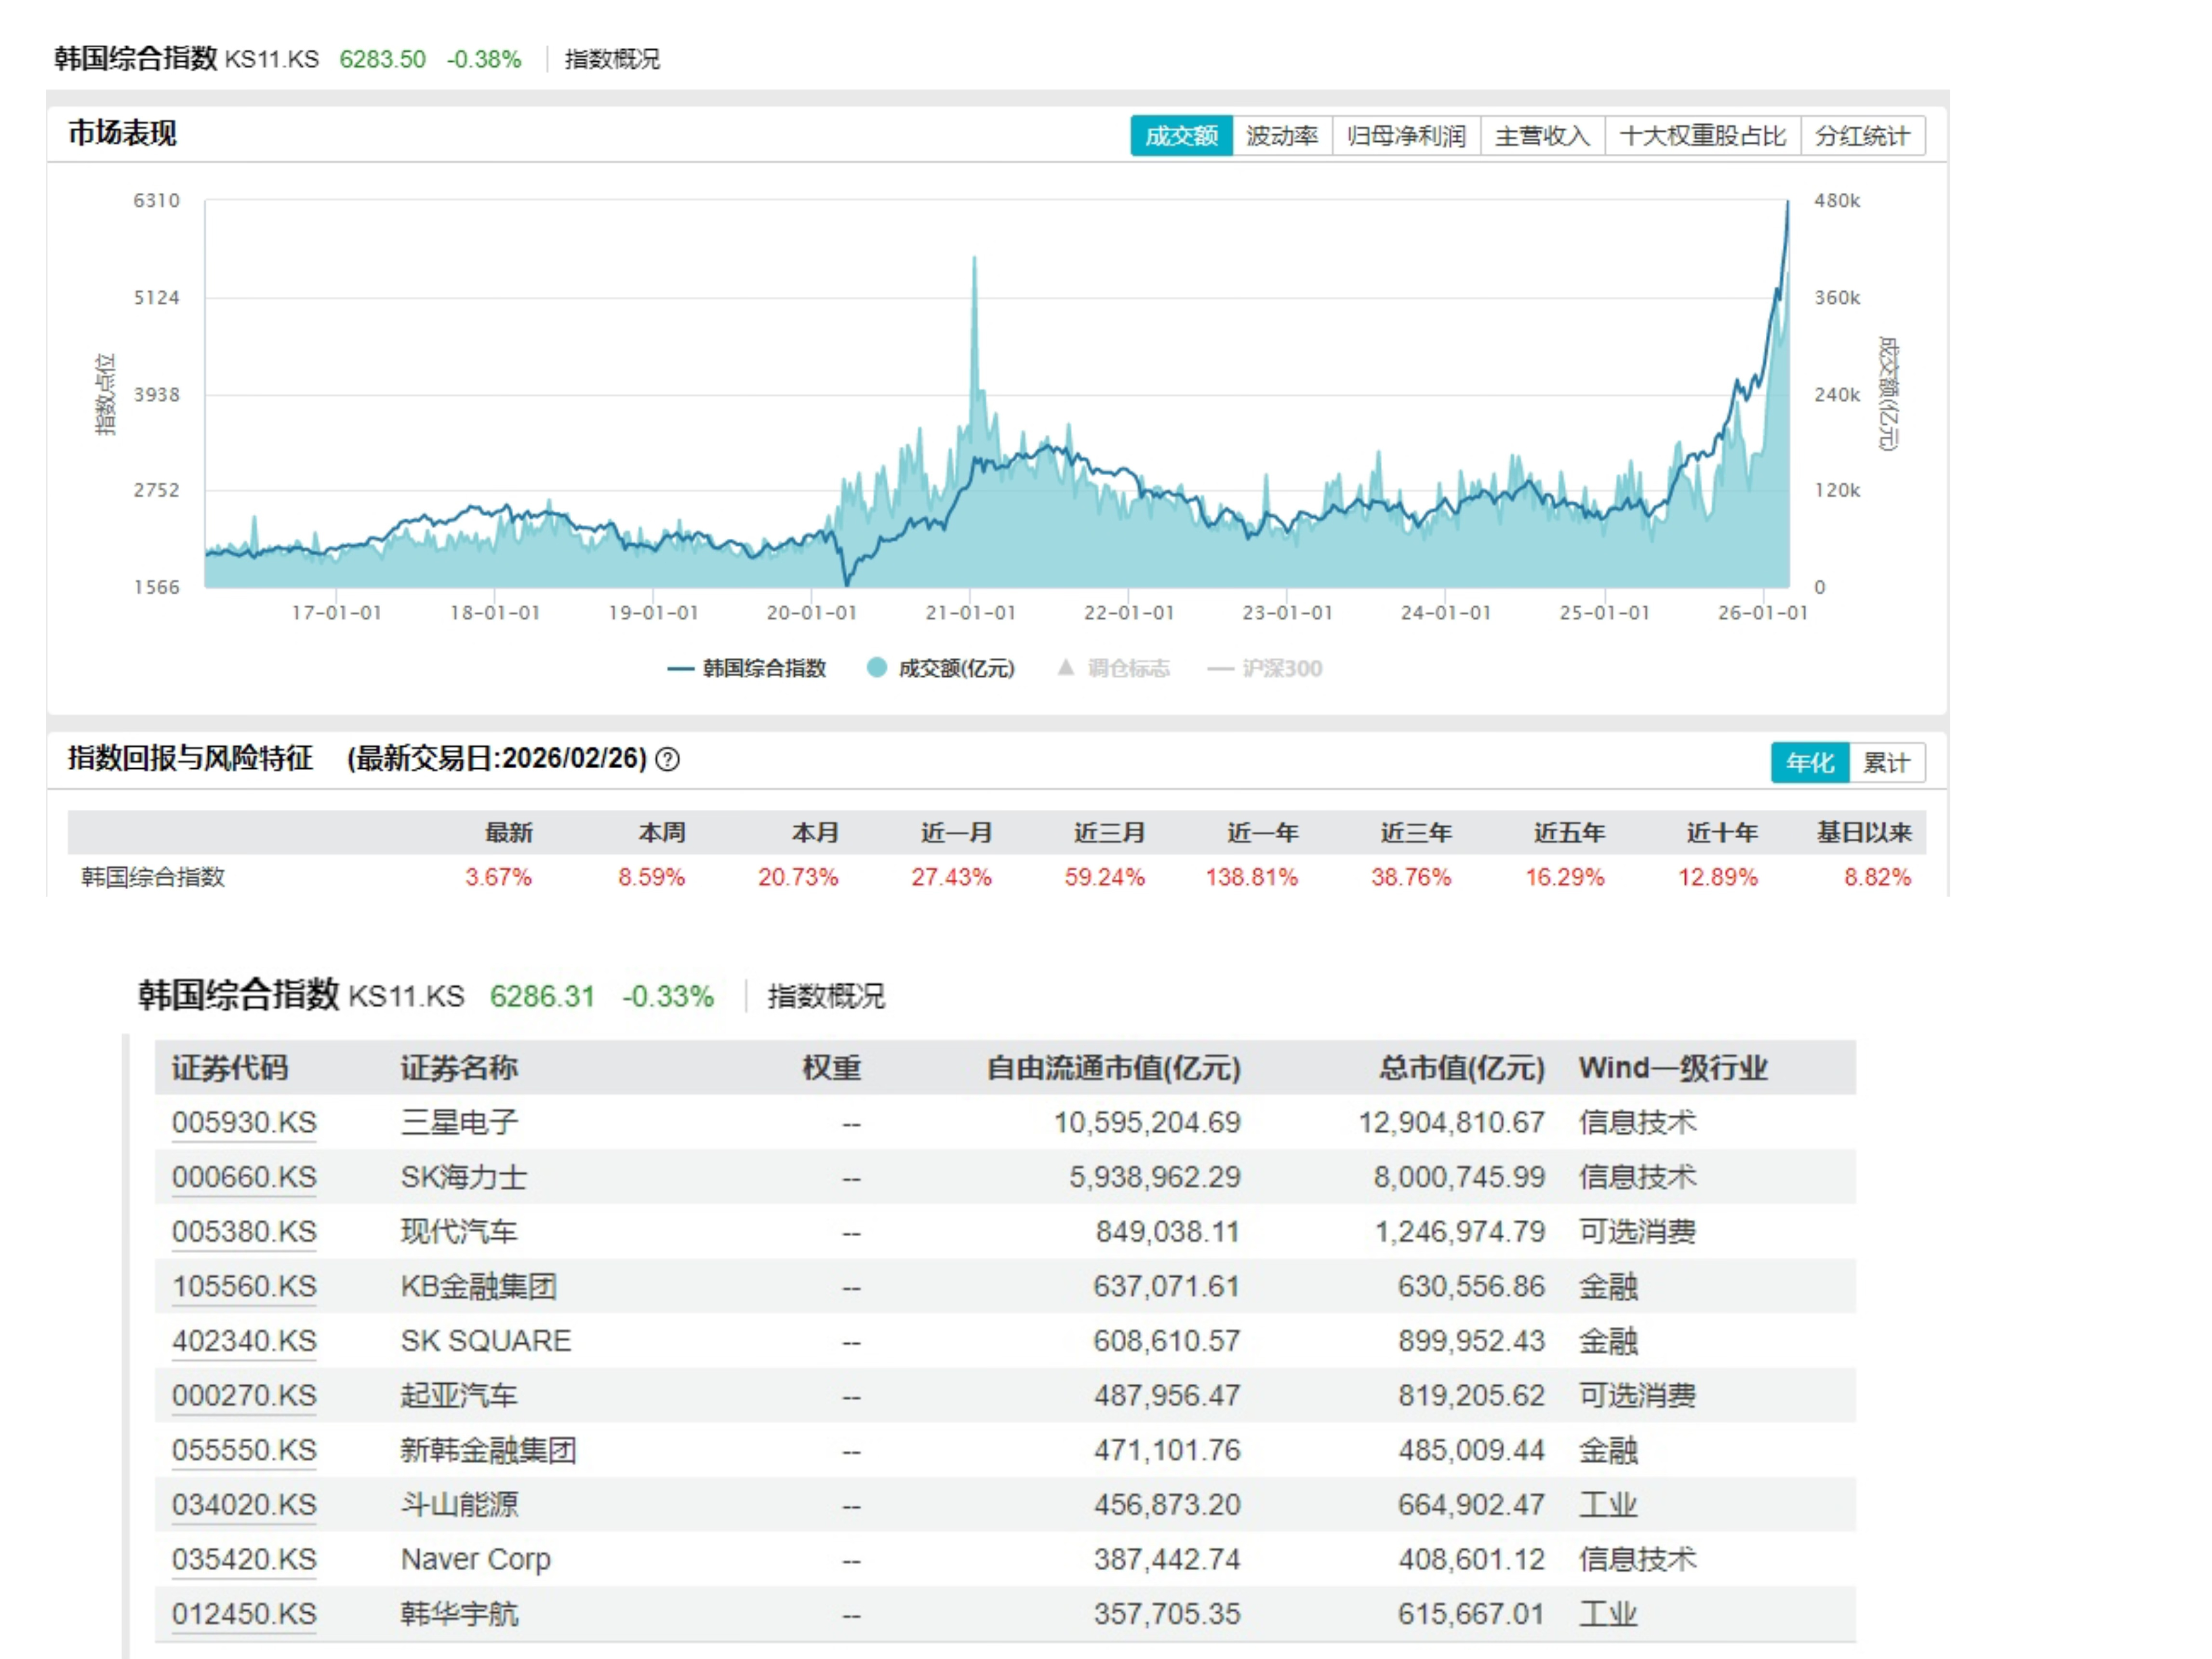Click the 总市值(亿元) column header
Viewport: 2212px width, 1659px height.
coord(1461,1068)
